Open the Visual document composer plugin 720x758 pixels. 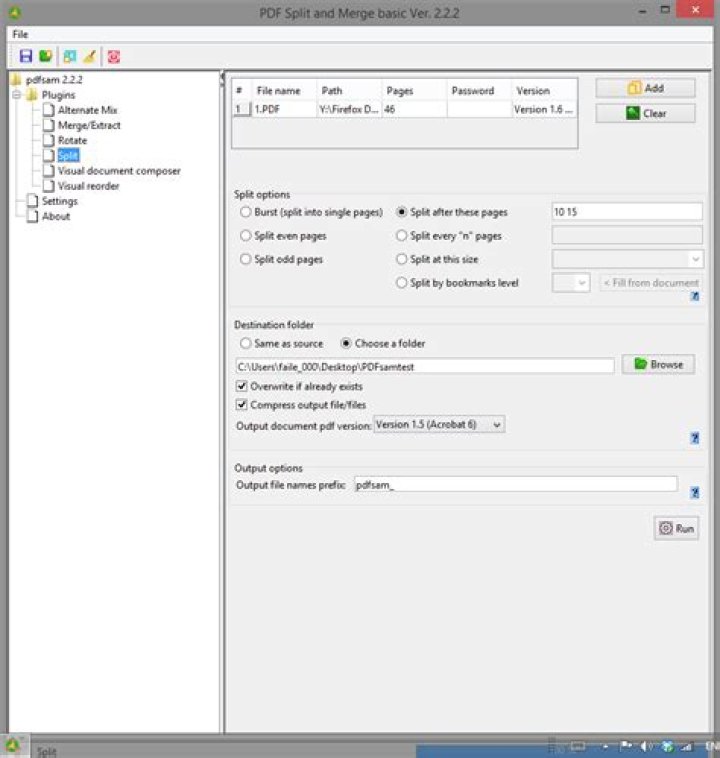(119, 171)
